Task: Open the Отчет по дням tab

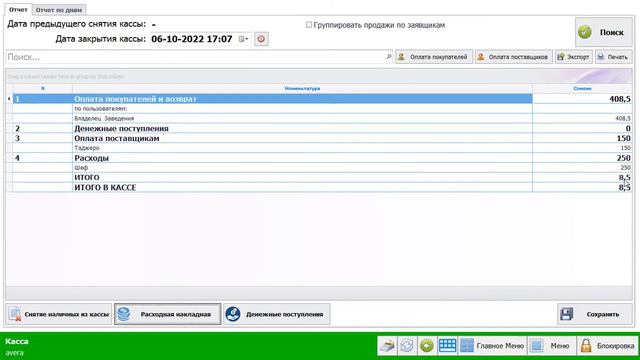Action: [x=59, y=10]
